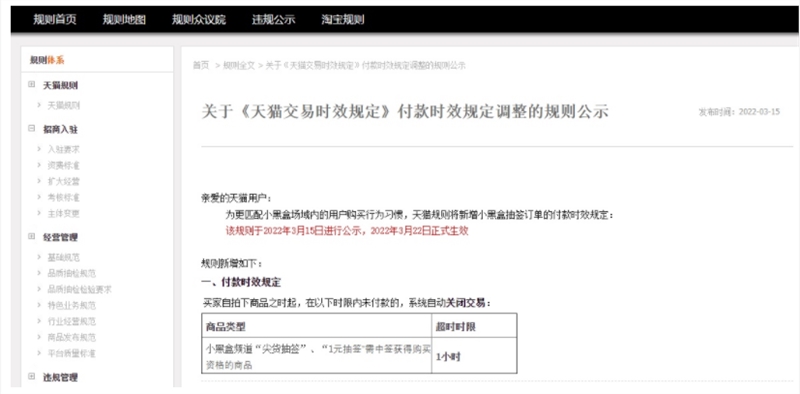Click the chevron arrow before 入驻要求
The height and width of the screenshot is (394, 800).
[x=39, y=149]
